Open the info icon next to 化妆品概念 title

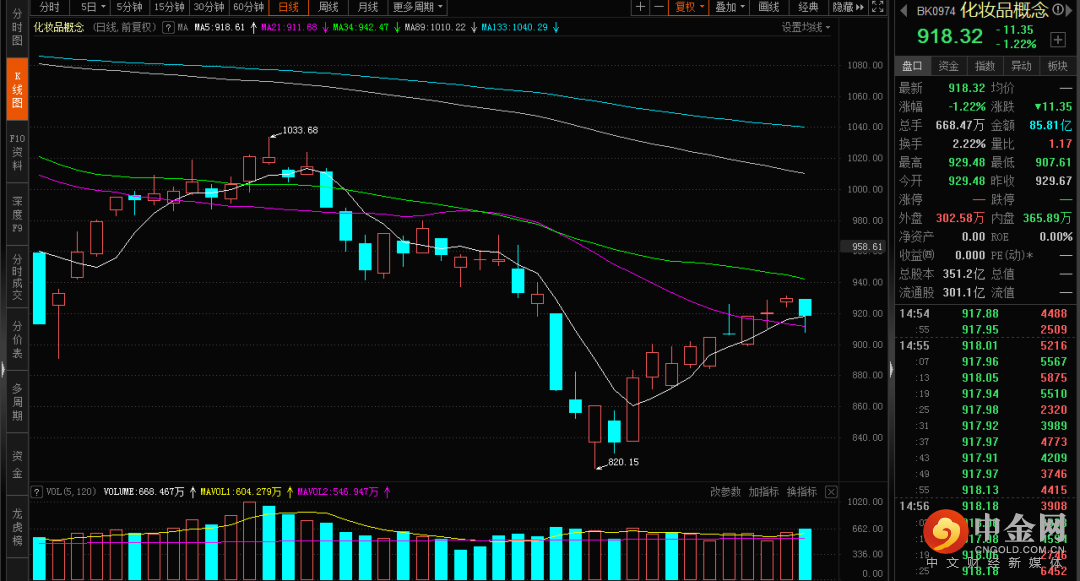1058,10
